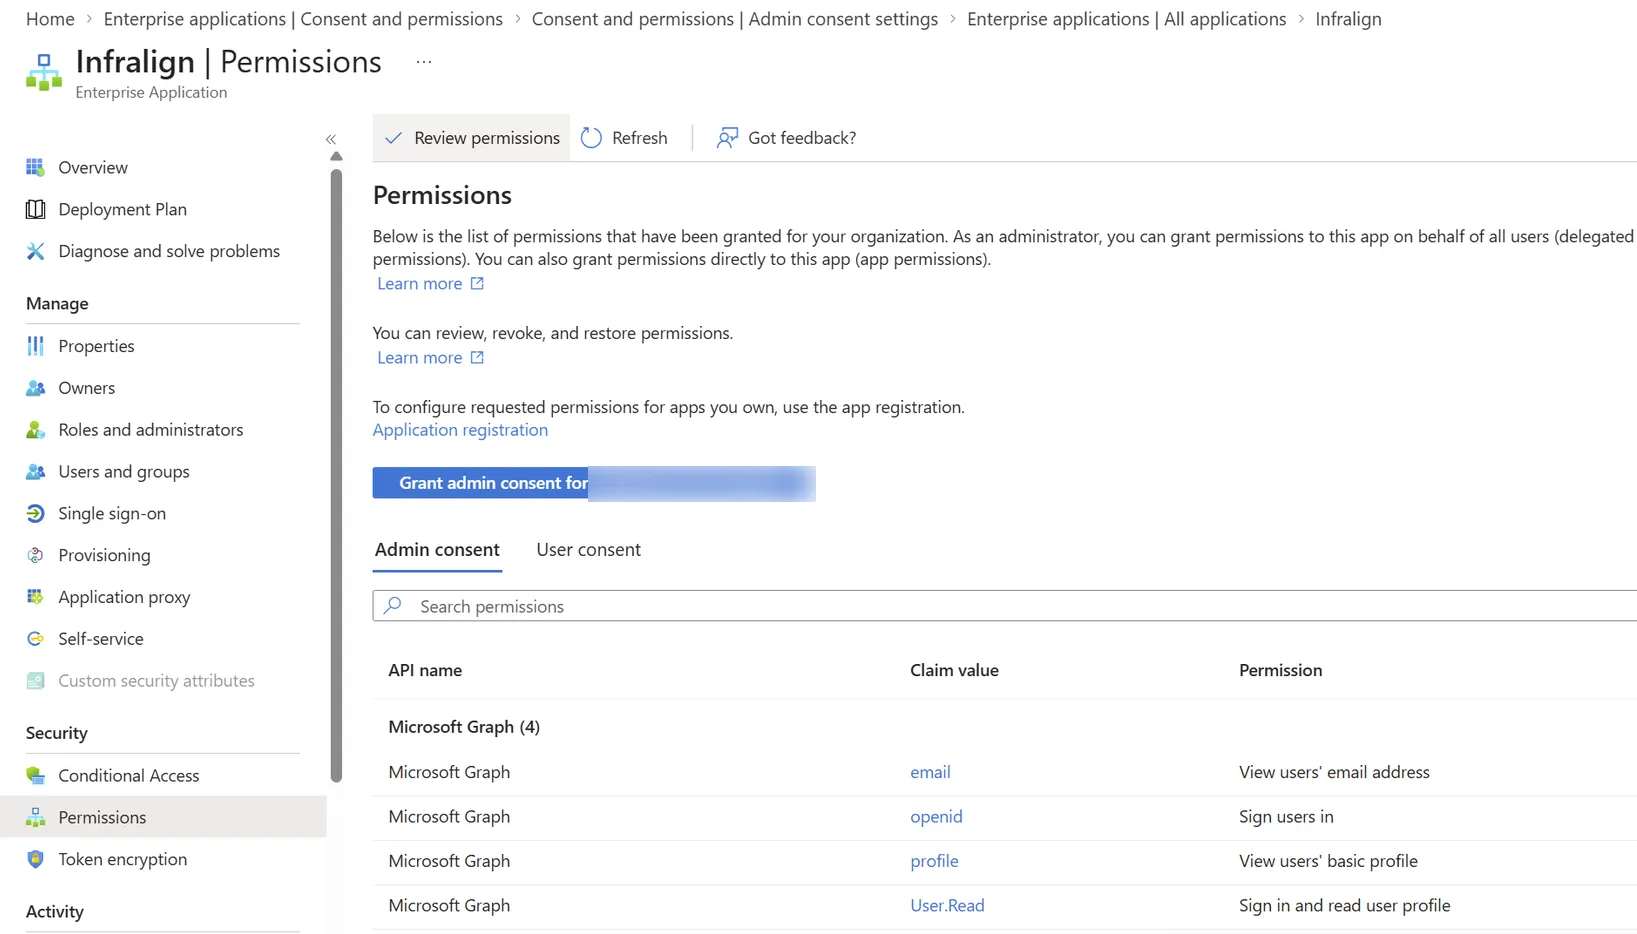Image resolution: width=1637 pixels, height=934 pixels.
Task: Click the Self-service icon
Action: (36, 639)
